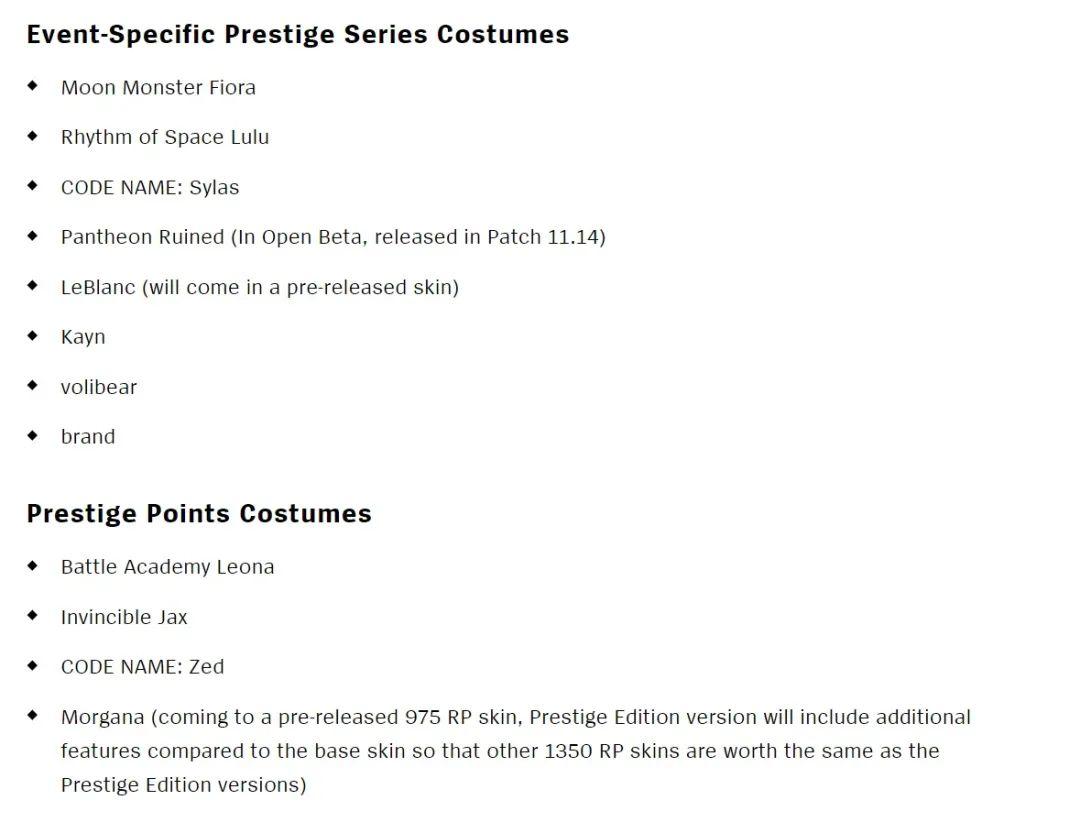This screenshot has width=1080, height=833.
Task: Click the volibear list item
Action: tap(98, 387)
